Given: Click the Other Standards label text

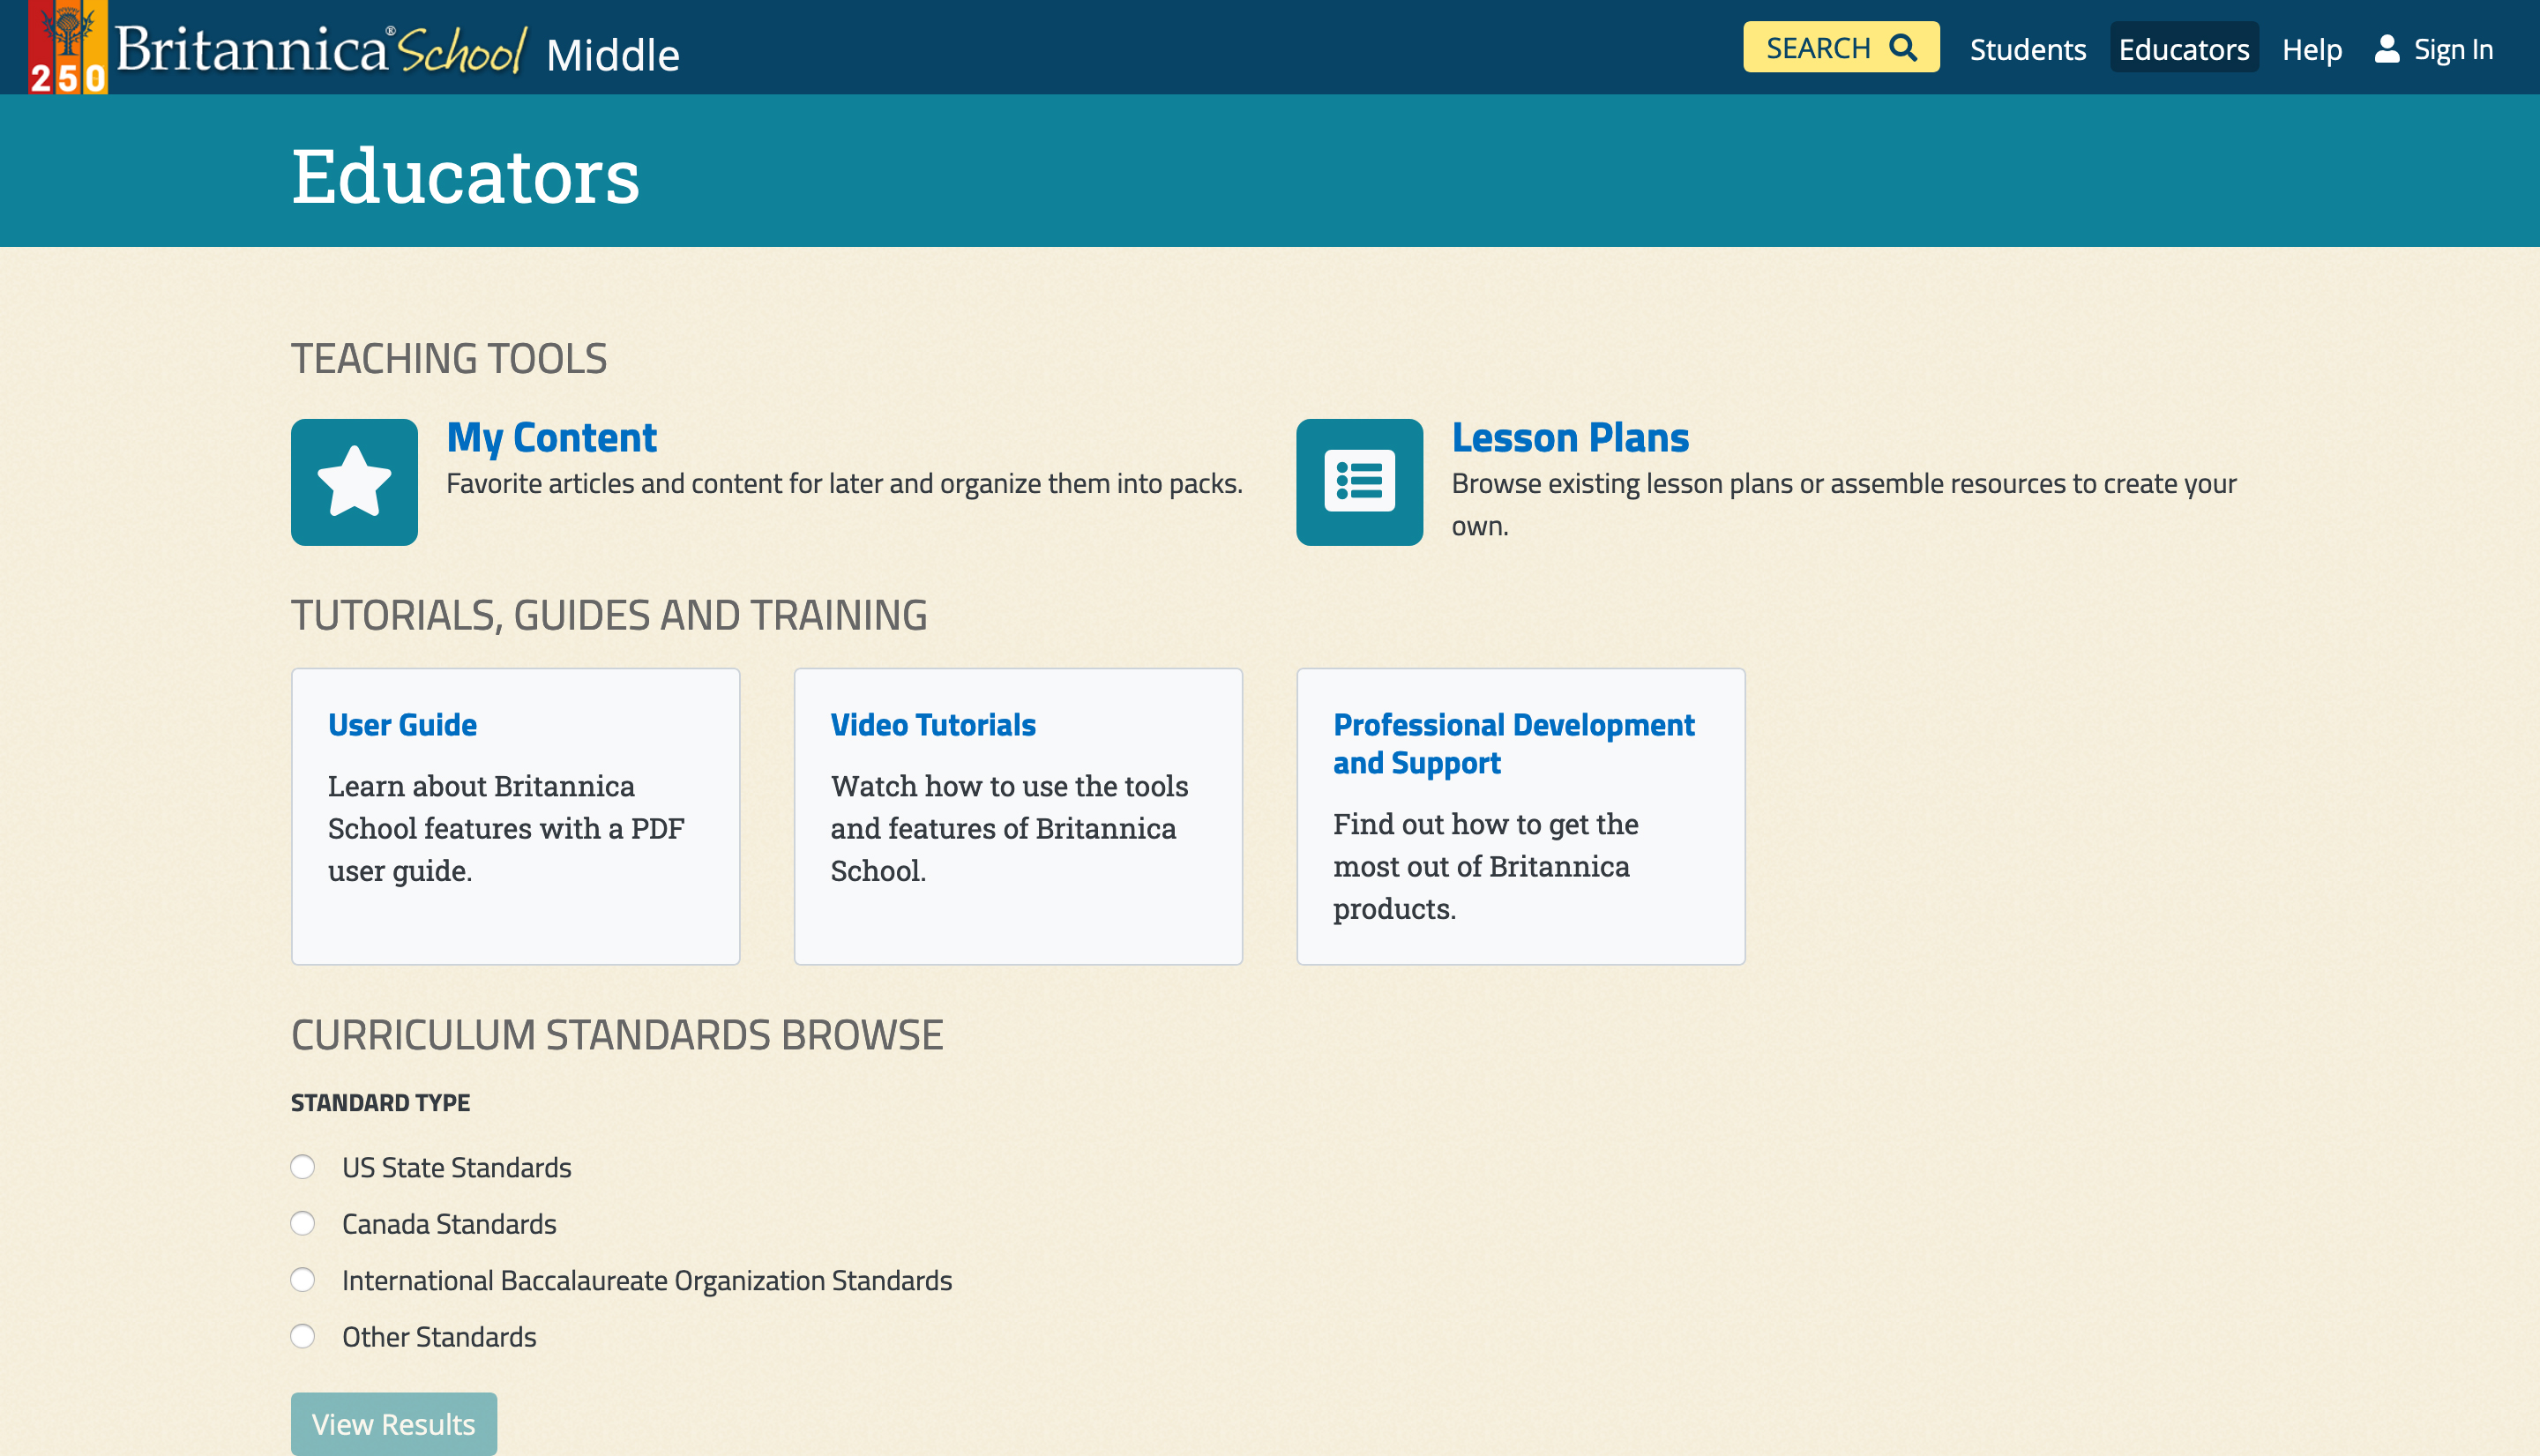Looking at the screenshot, I should [439, 1337].
